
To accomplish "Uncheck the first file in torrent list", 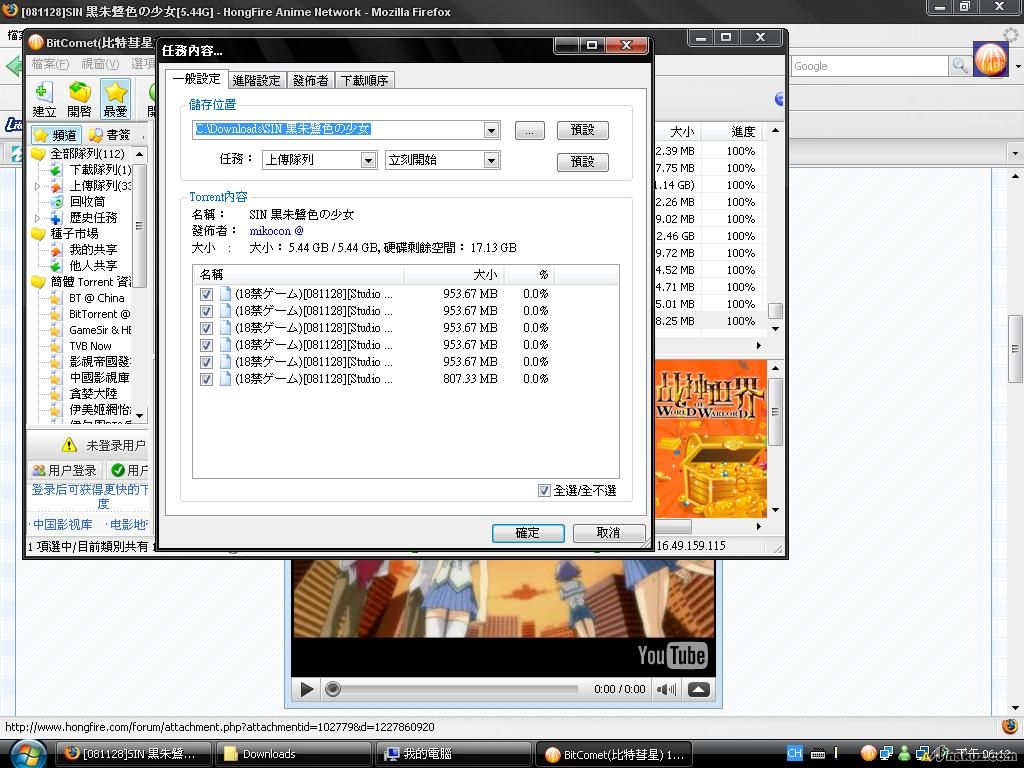I will 206,294.
